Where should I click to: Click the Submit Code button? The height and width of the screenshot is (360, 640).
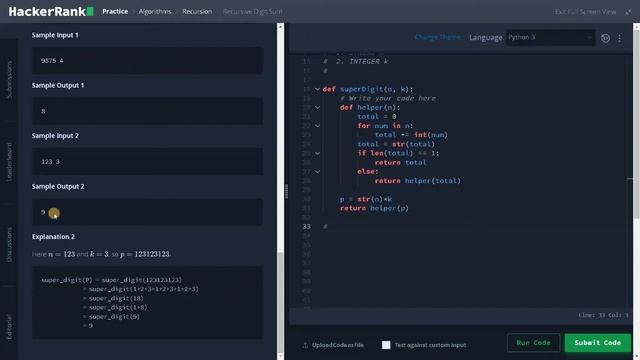pyautogui.click(x=598, y=343)
